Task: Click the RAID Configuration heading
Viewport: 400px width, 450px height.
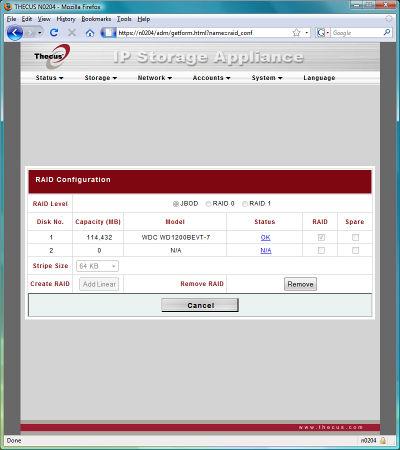Action: 73,180
